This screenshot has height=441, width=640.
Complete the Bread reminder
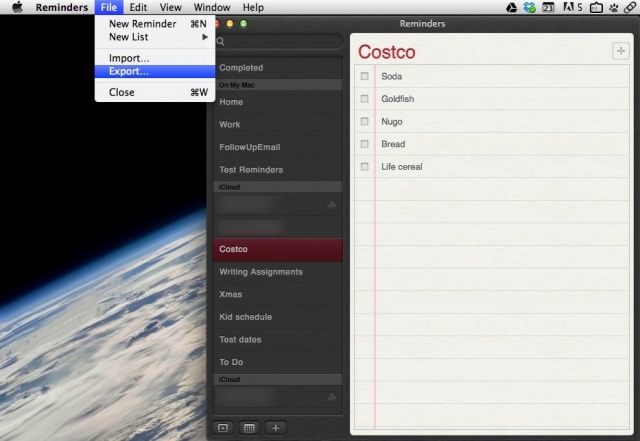(x=364, y=144)
